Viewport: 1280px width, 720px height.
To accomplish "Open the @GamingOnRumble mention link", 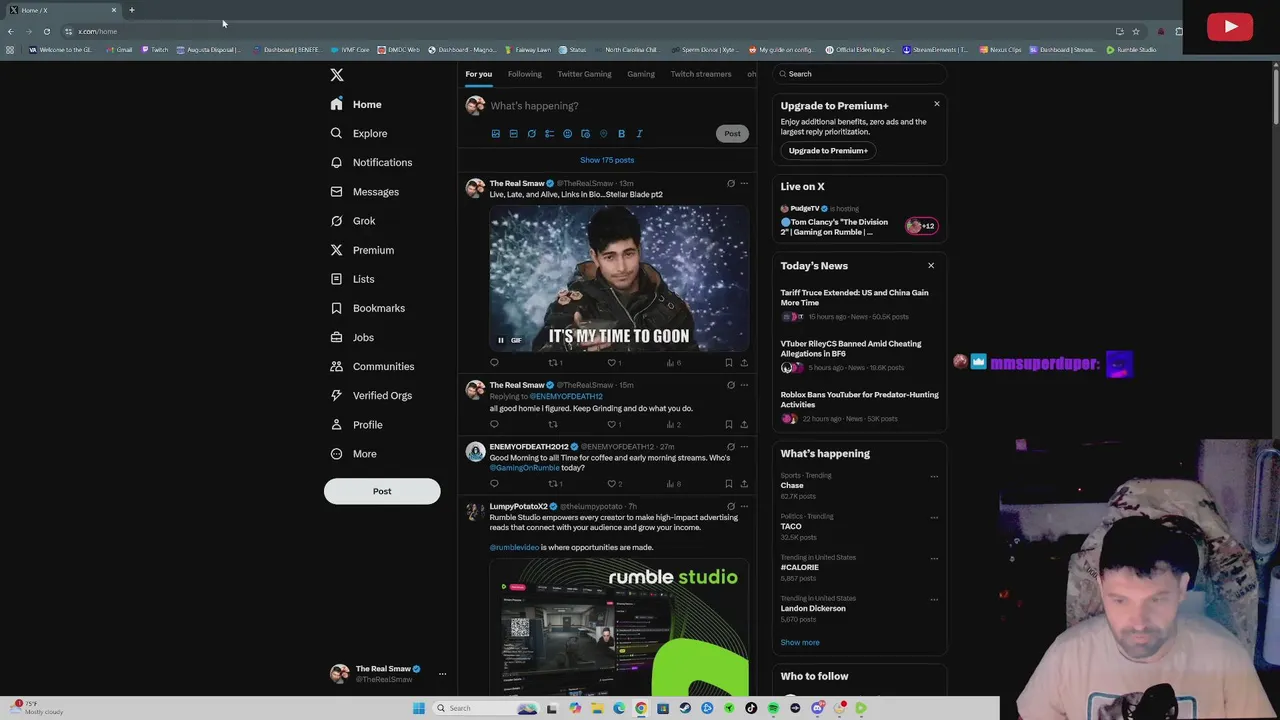I will coord(524,468).
